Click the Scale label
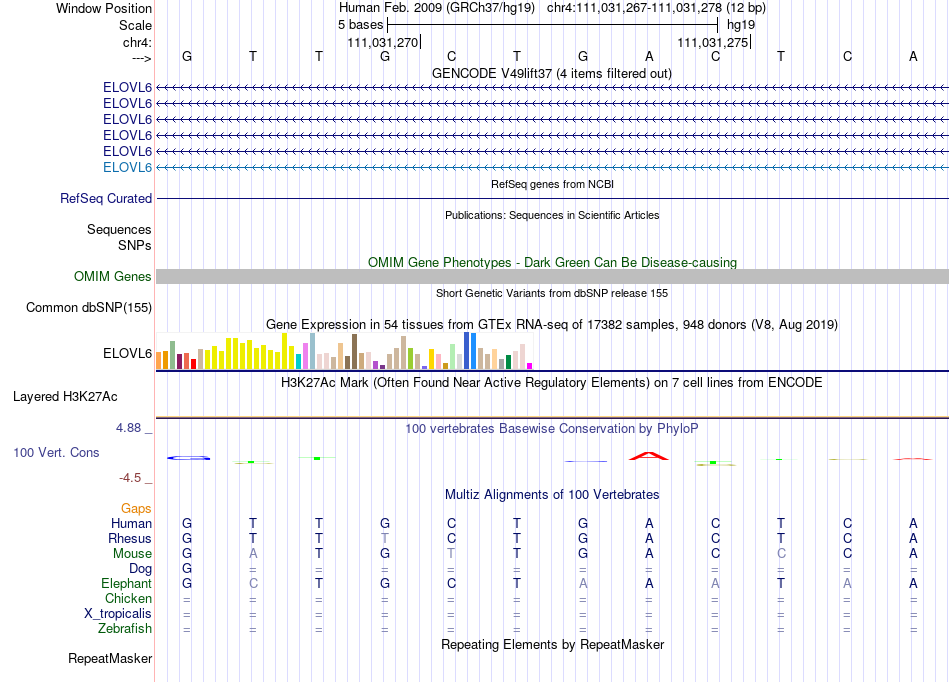950x682 pixels. (x=135, y=25)
